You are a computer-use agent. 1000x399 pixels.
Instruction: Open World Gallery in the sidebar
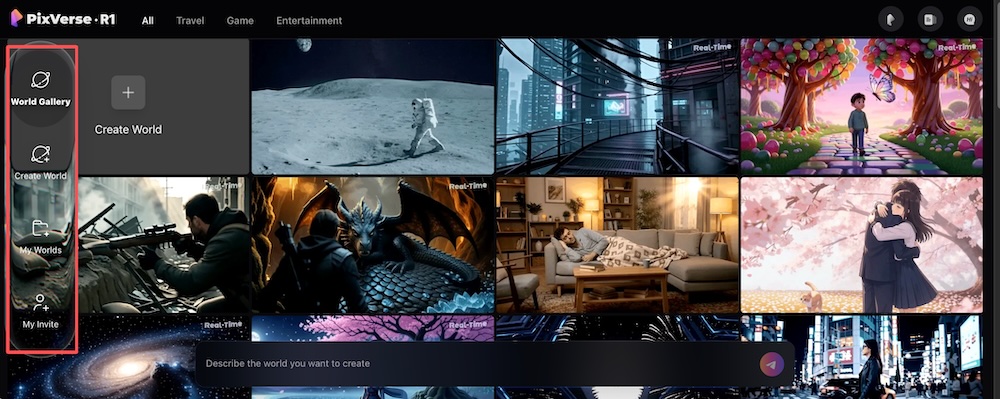[41, 88]
